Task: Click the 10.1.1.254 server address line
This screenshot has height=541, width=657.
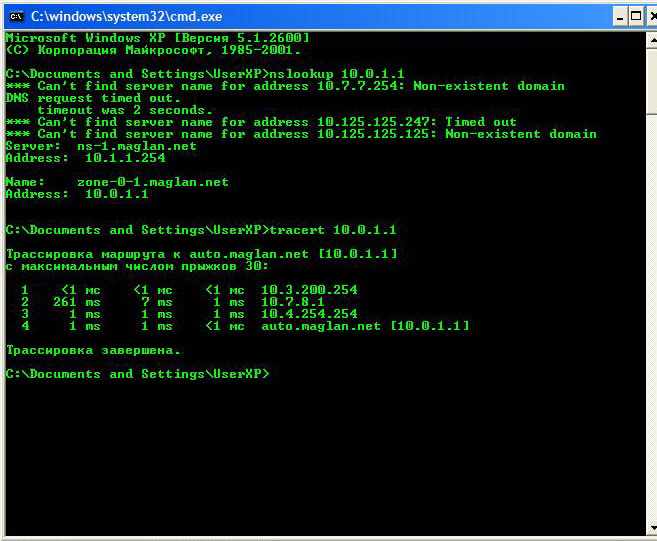Action: 124,158
